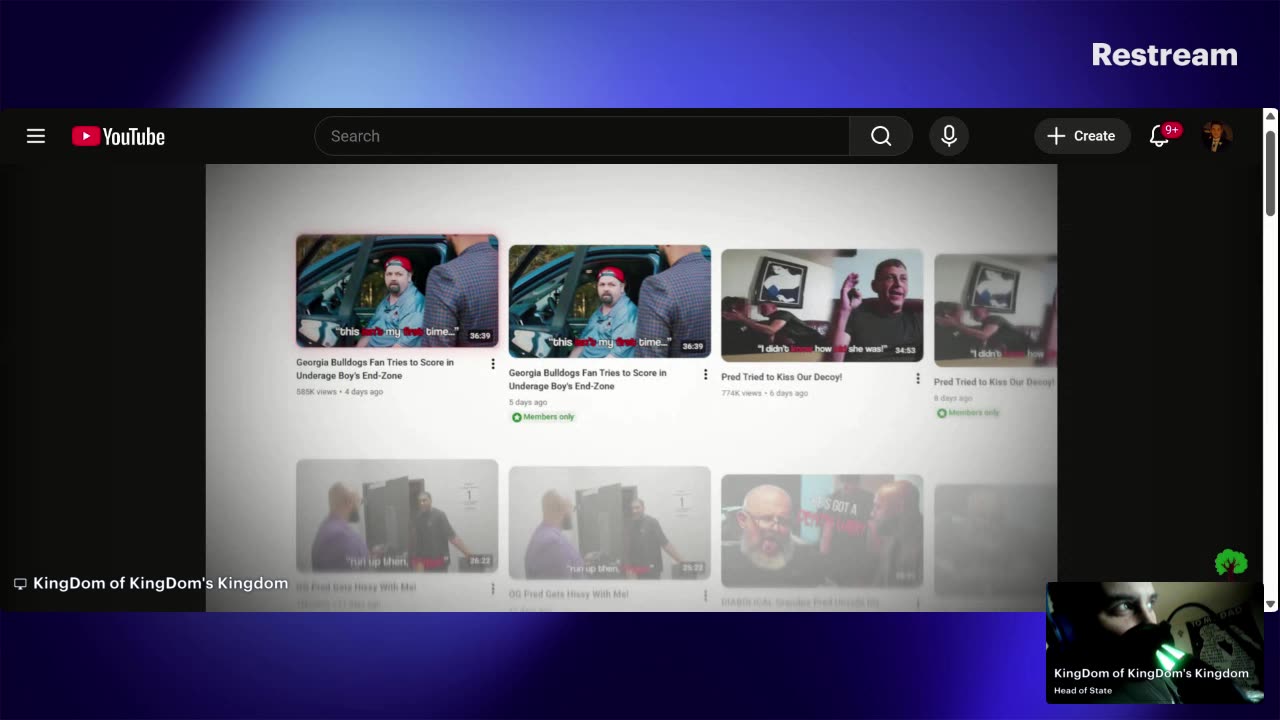Open the notifications bell

click(1159, 136)
